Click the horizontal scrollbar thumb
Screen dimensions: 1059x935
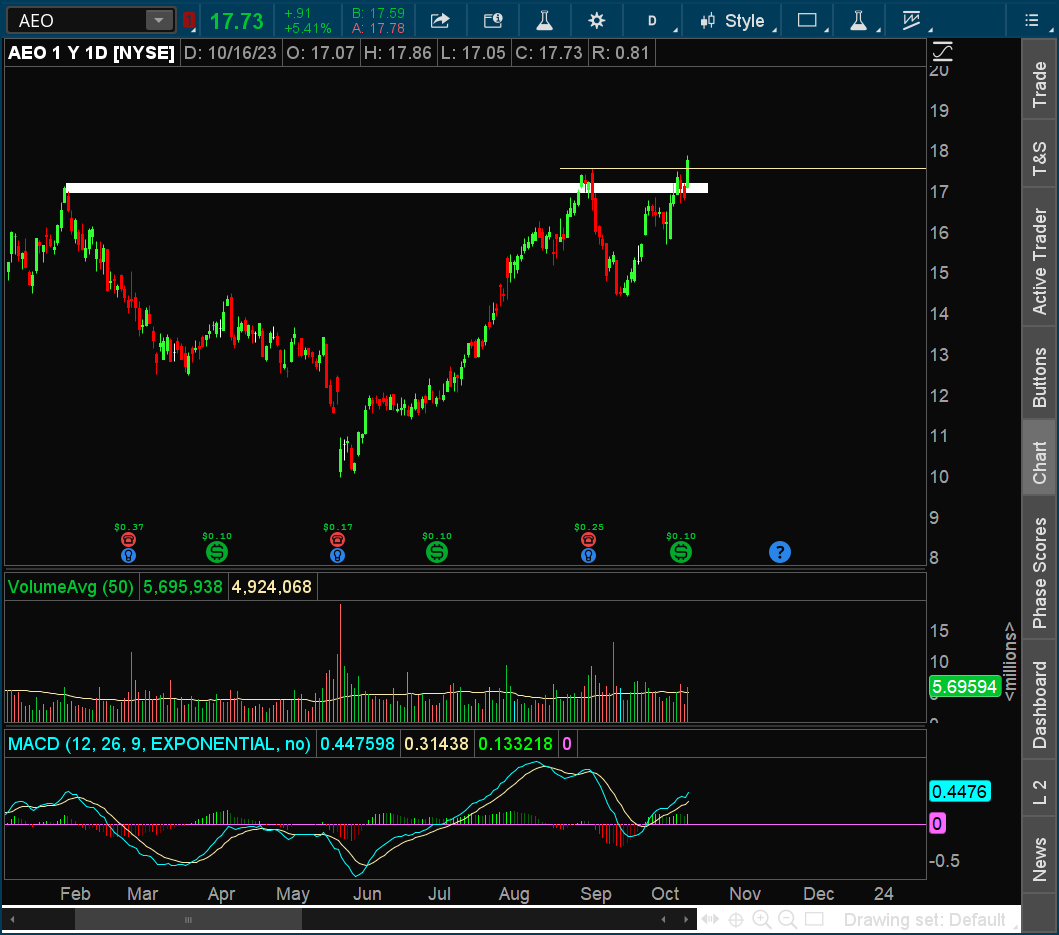pyautogui.click(x=188, y=919)
